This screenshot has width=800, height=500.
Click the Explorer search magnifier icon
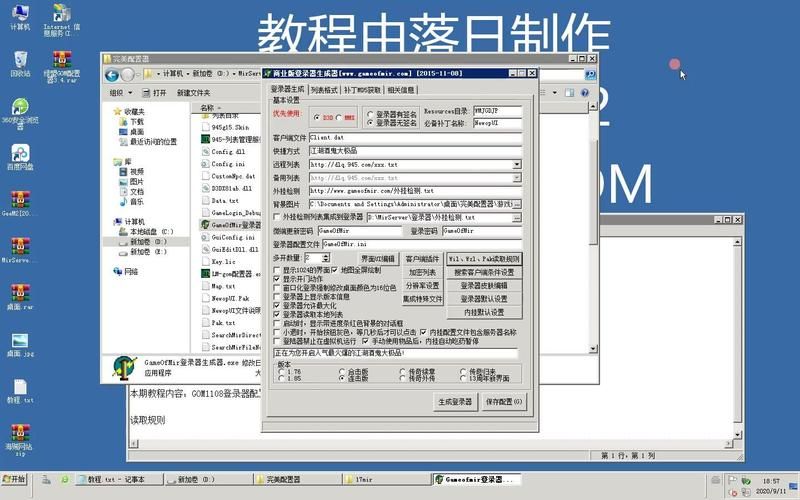pos(590,75)
